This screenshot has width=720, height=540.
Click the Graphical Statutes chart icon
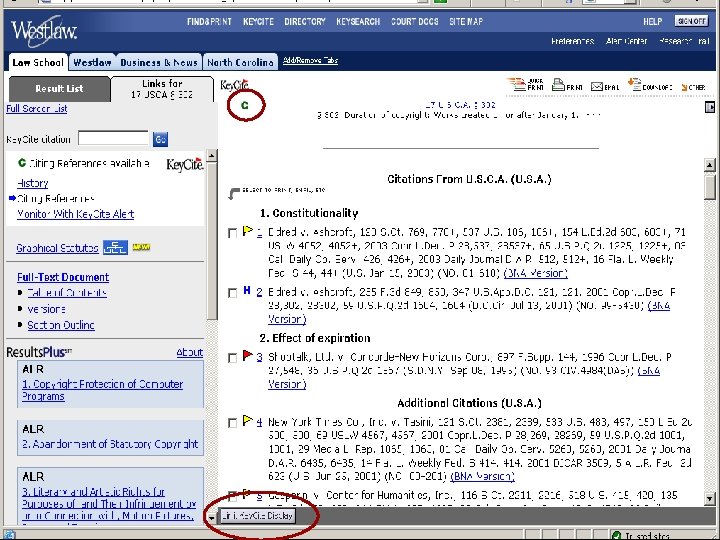(x=115, y=247)
